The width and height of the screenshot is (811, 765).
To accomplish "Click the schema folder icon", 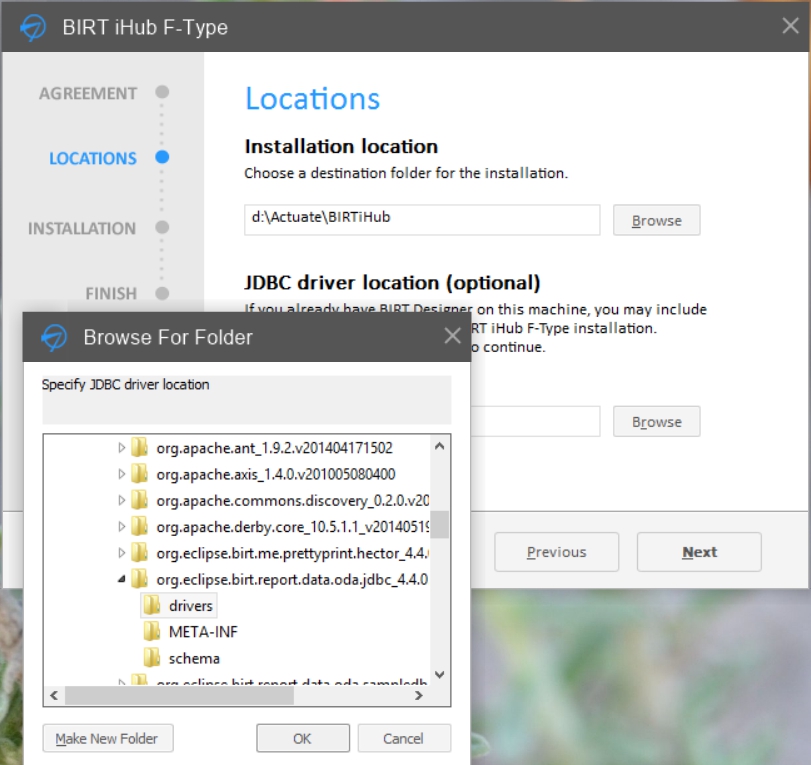I will [152, 658].
